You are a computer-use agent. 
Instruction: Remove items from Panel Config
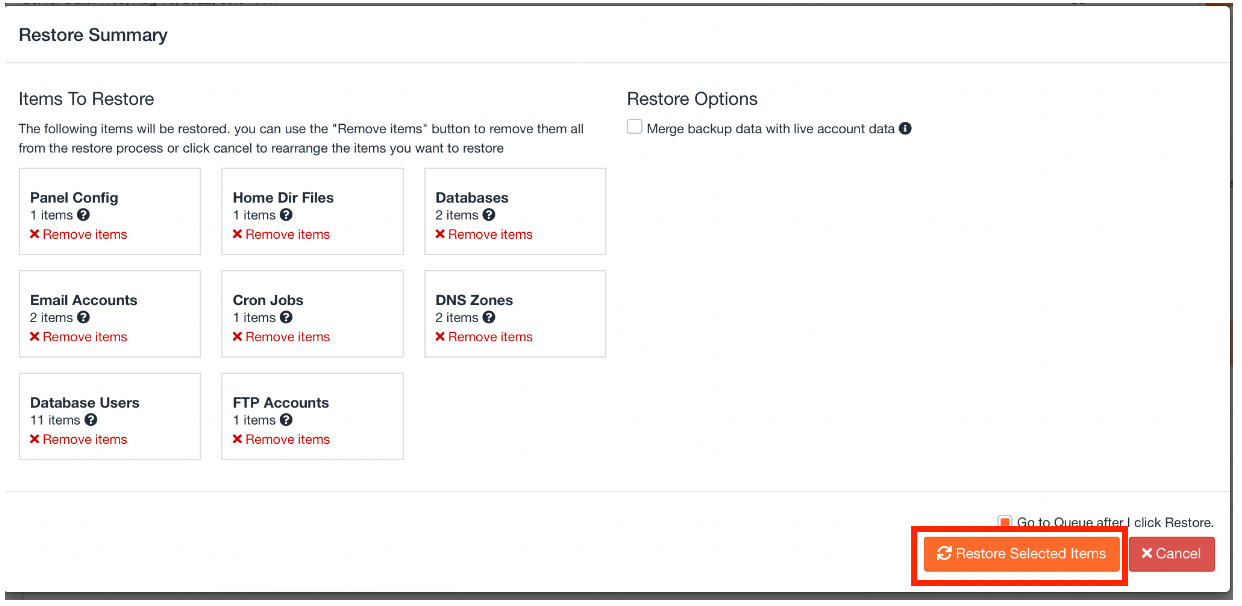pos(79,235)
